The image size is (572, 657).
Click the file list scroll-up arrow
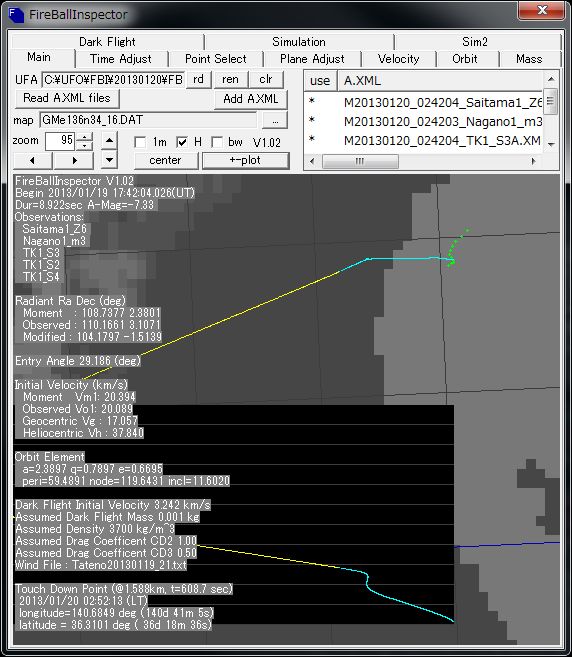tap(551, 79)
